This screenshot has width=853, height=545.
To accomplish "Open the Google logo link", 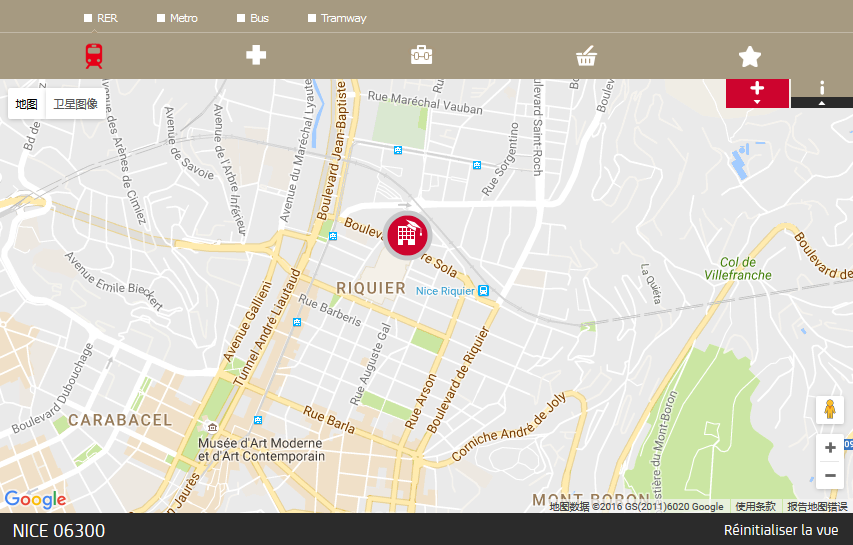I will click(35, 499).
